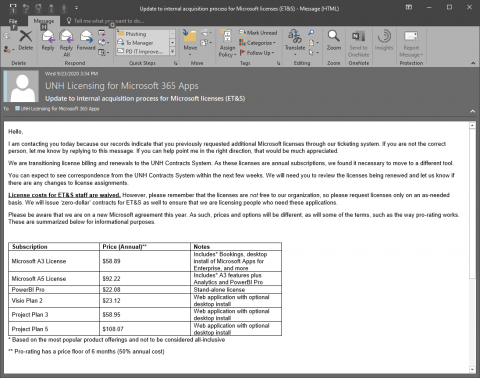Click the Reply All button
The height and width of the screenshot is (378, 480).
66,43
